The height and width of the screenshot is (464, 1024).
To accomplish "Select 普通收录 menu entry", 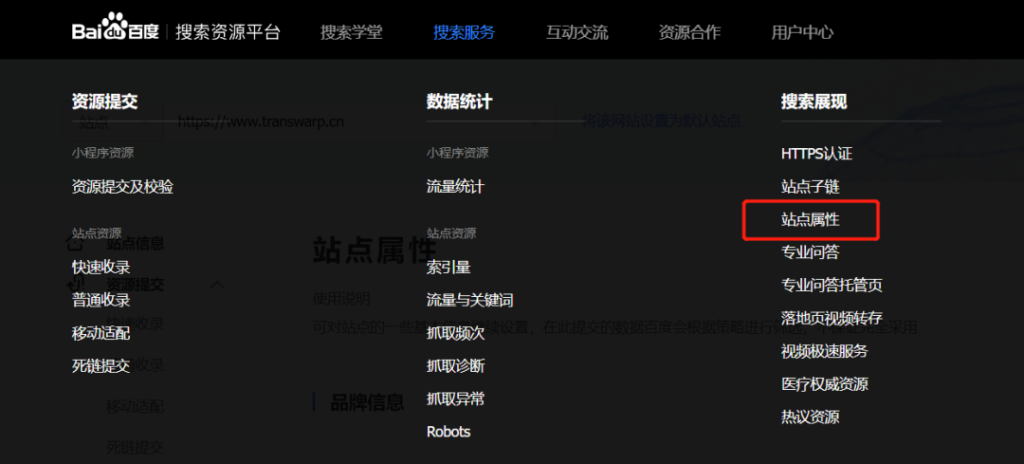I will (x=101, y=301).
